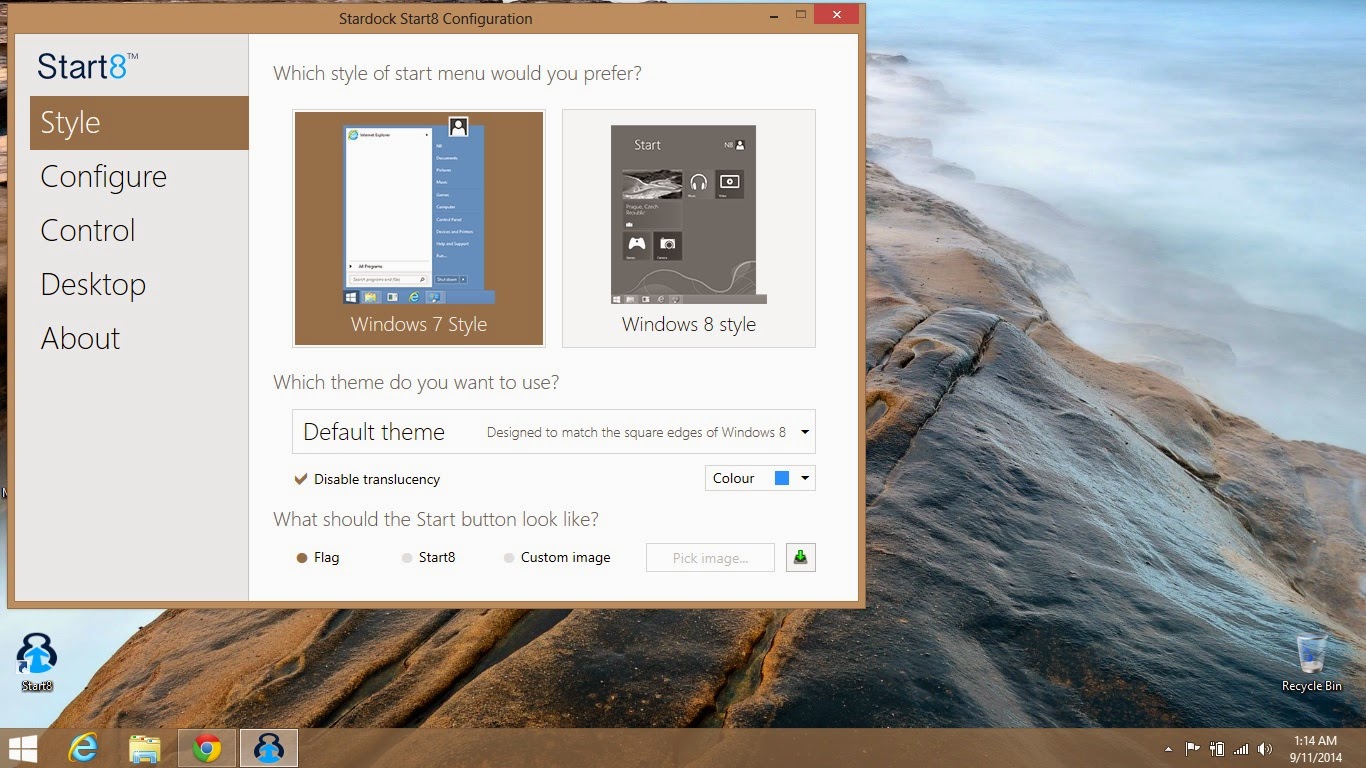Open the Start8 shortcut on the desktop
The image size is (1366, 768).
[37, 662]
